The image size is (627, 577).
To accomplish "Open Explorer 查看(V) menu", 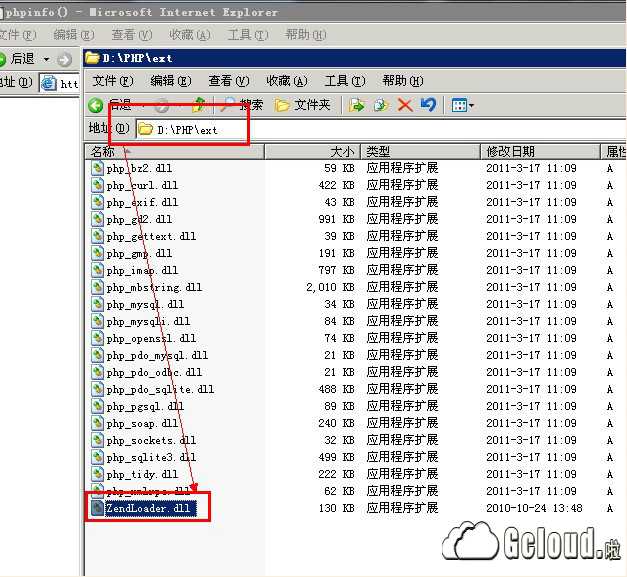I will pos(229,81).
